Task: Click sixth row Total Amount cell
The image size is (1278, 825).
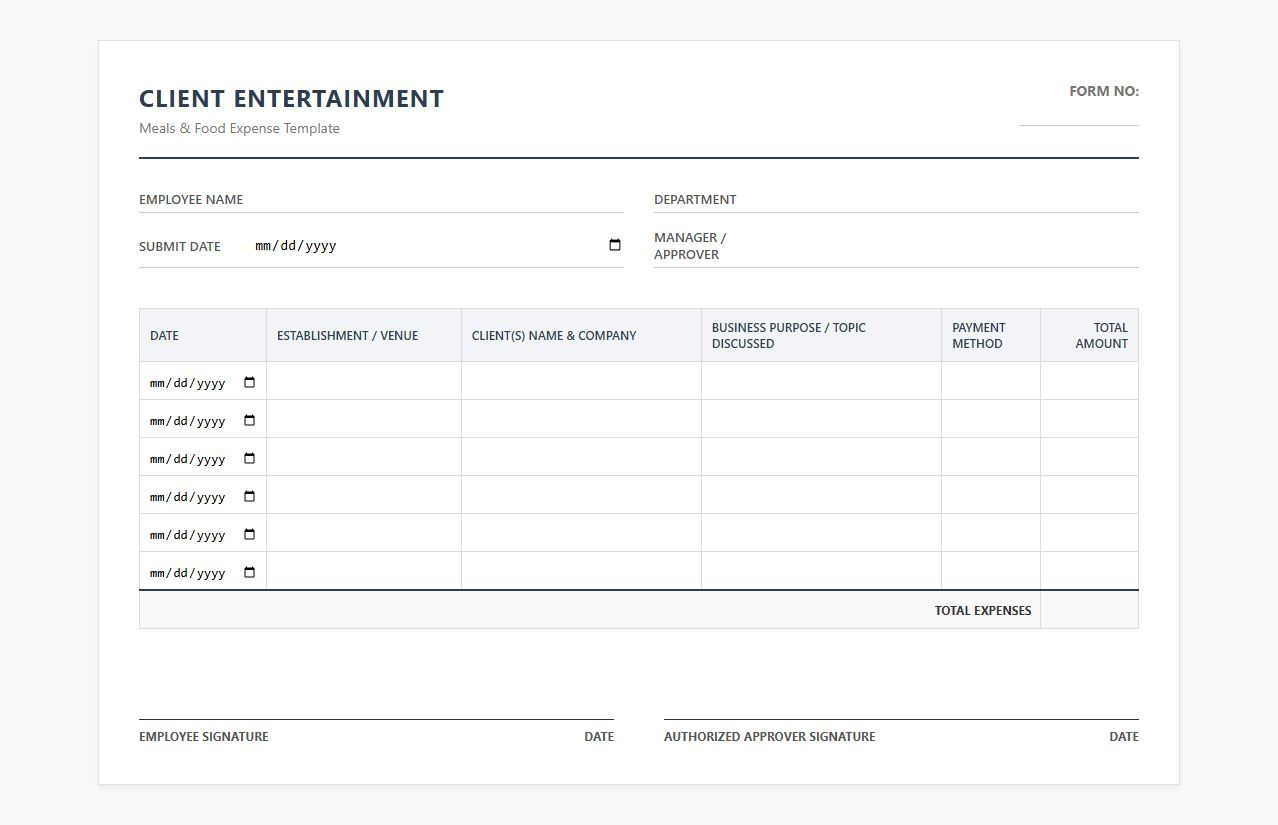Action: coord(1089,571)
